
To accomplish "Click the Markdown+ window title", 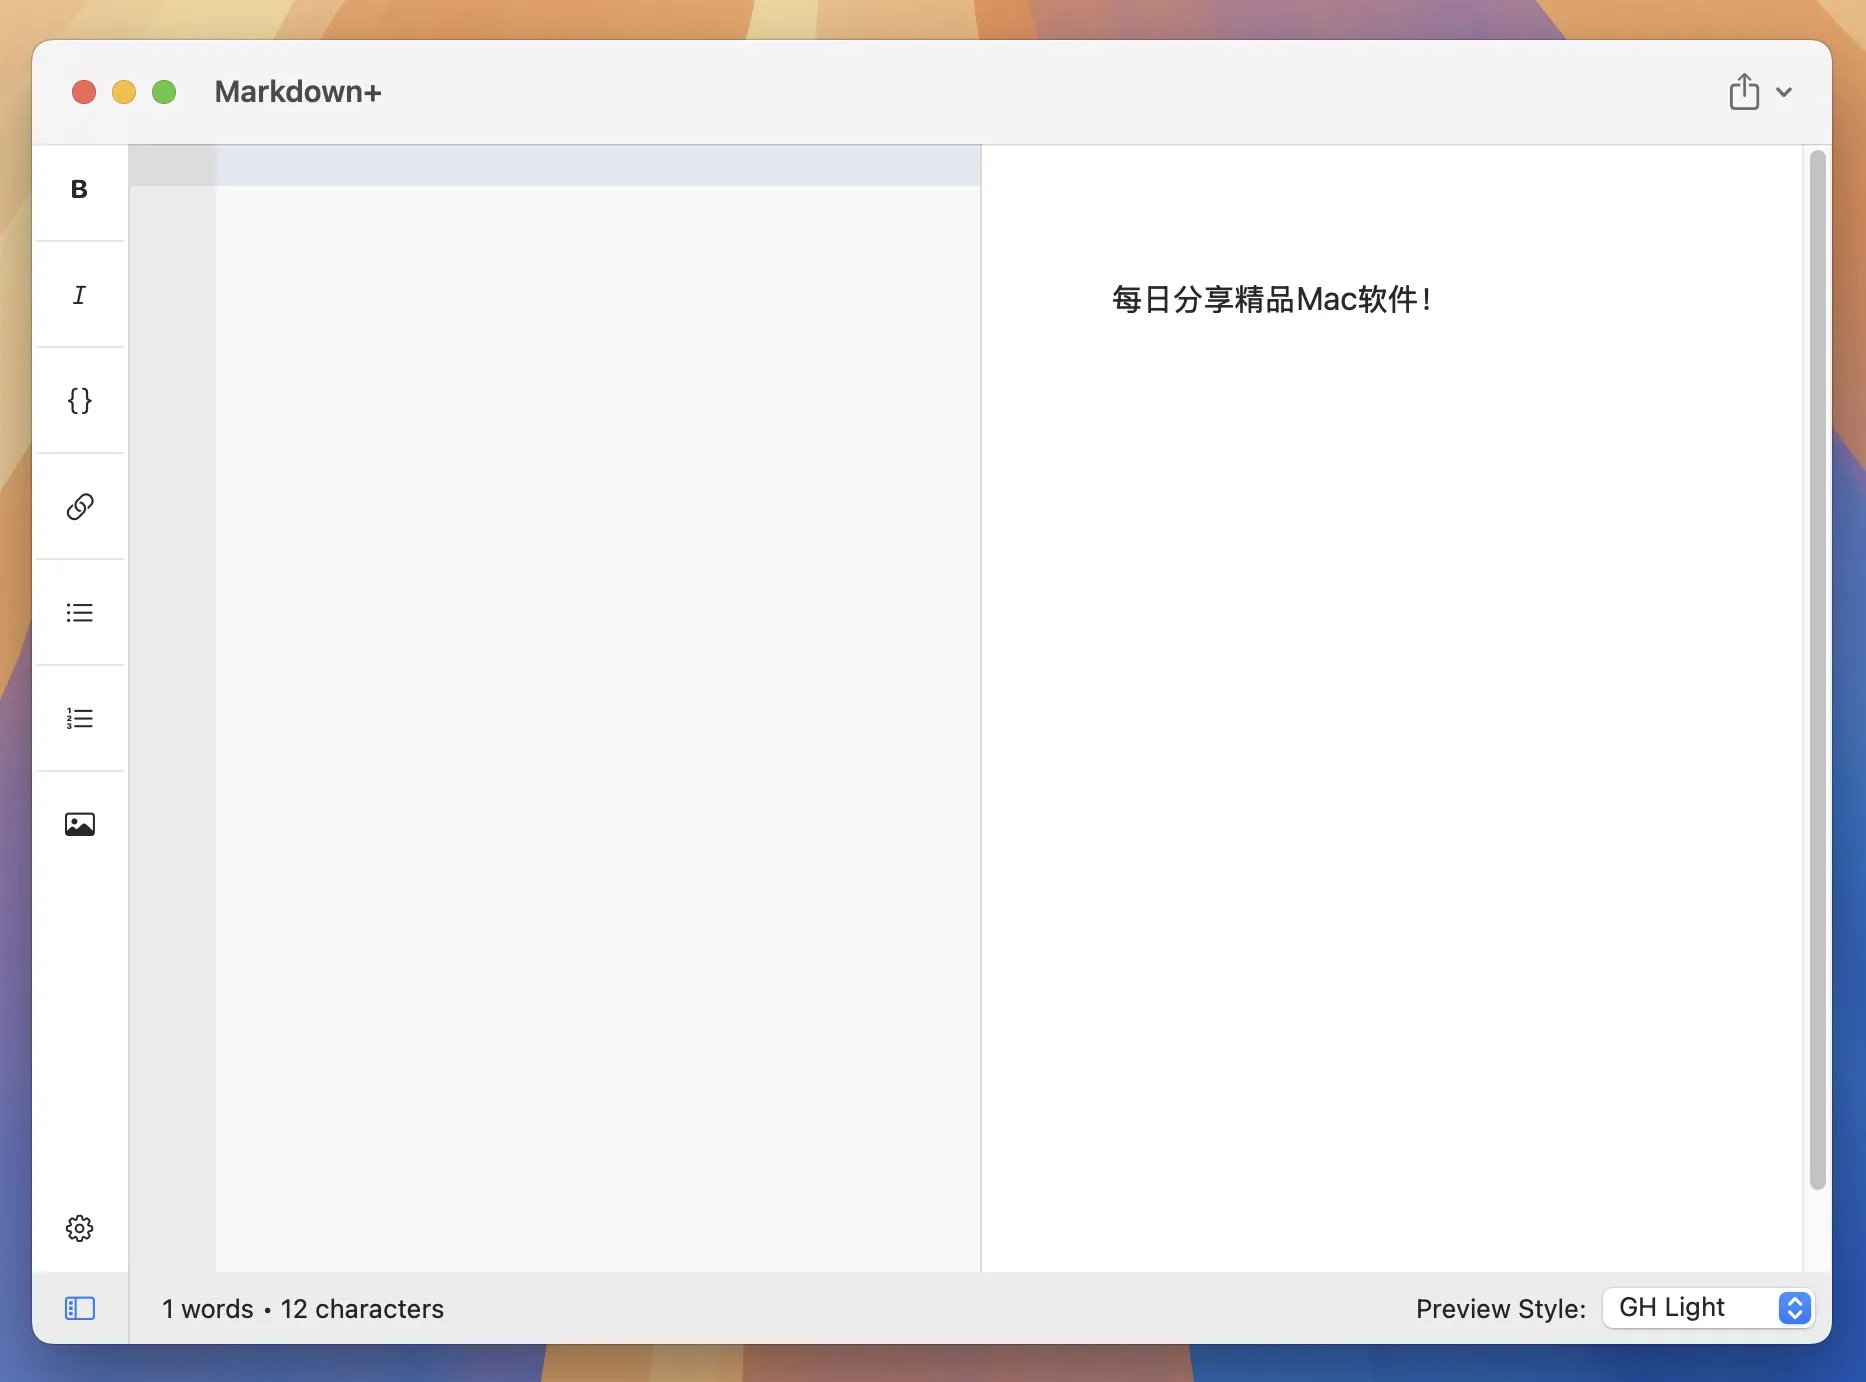I will 298,92.
